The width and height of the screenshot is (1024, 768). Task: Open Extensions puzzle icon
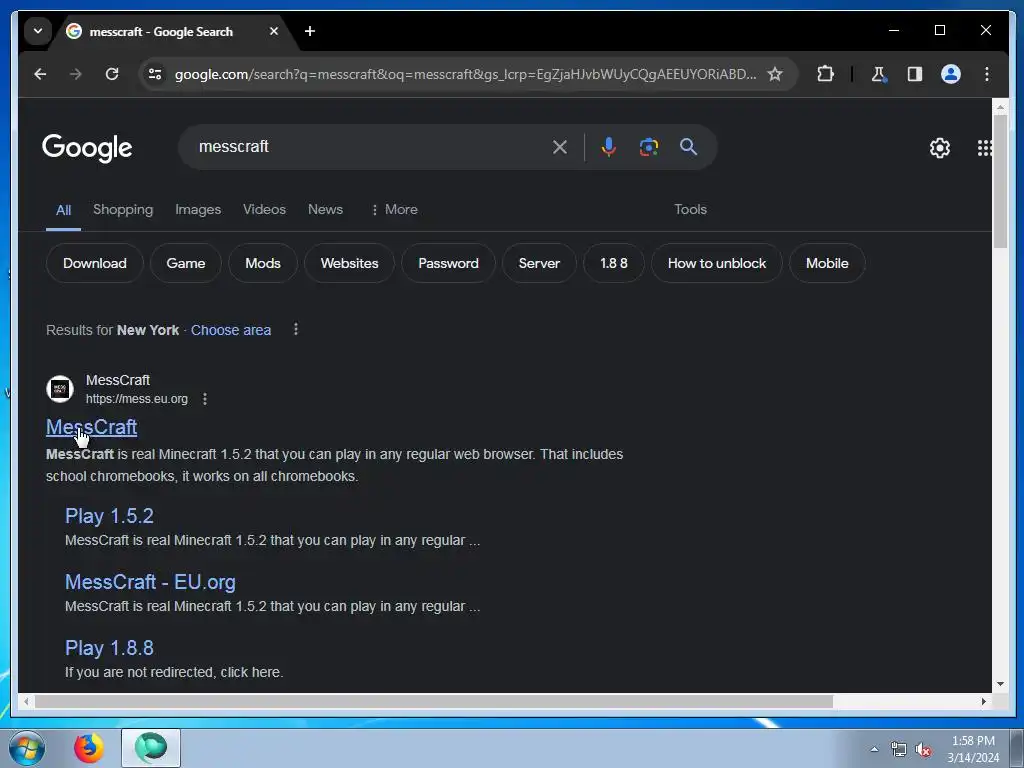825,74
